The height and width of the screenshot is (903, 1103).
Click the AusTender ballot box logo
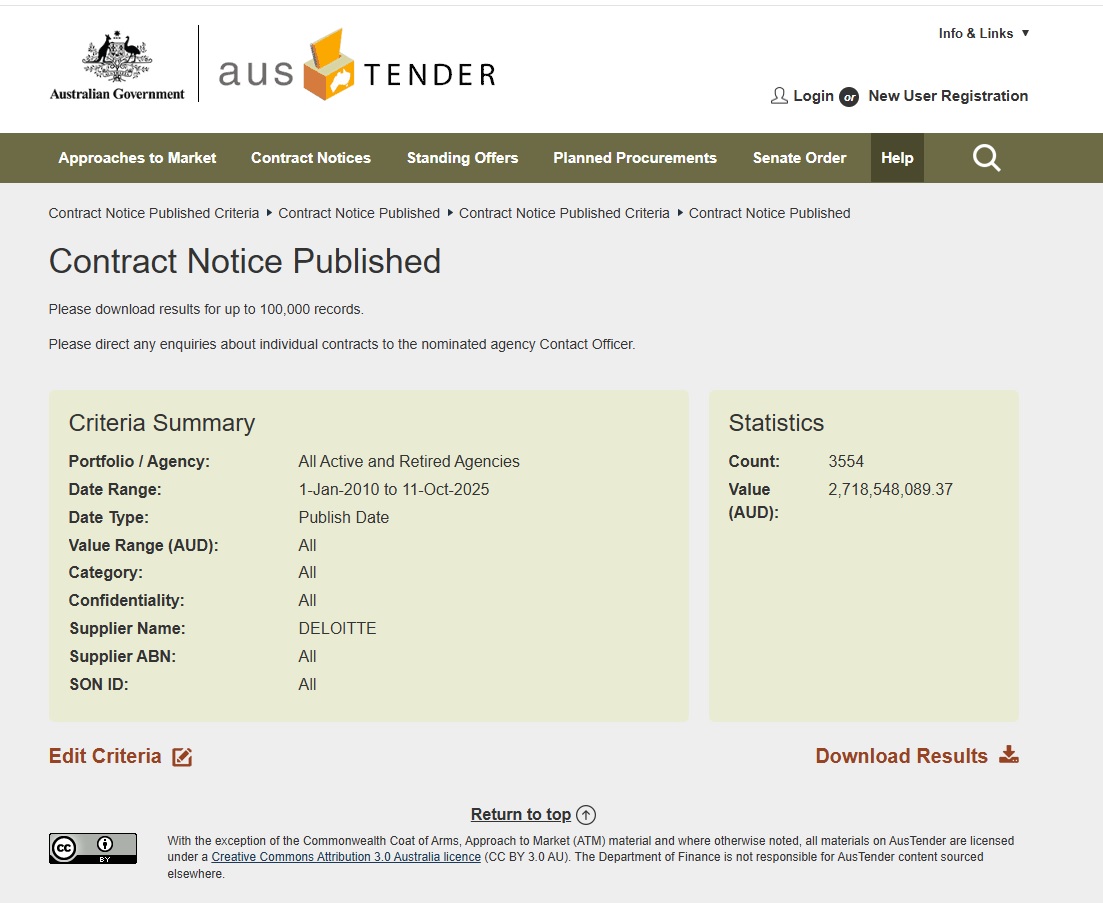(x=329, y=67)
